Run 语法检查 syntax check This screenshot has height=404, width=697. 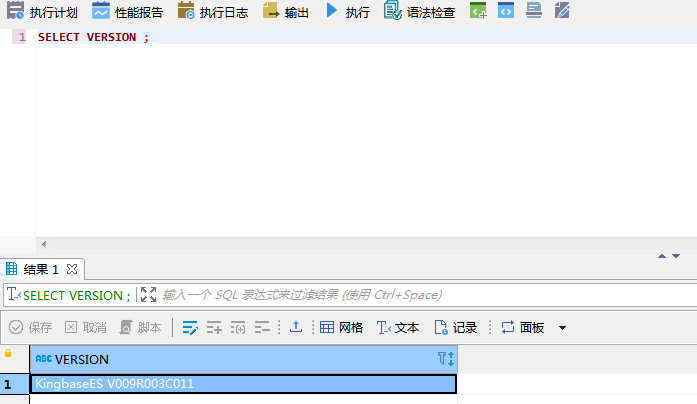419,12
